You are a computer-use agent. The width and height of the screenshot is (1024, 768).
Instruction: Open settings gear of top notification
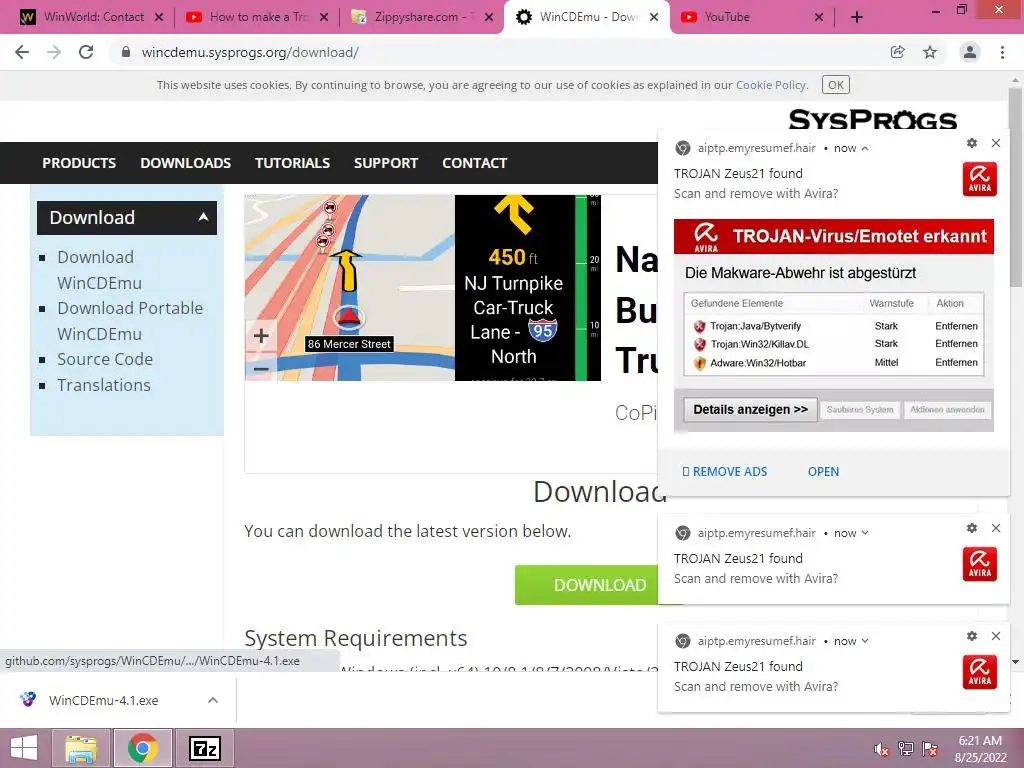[972, 143]
